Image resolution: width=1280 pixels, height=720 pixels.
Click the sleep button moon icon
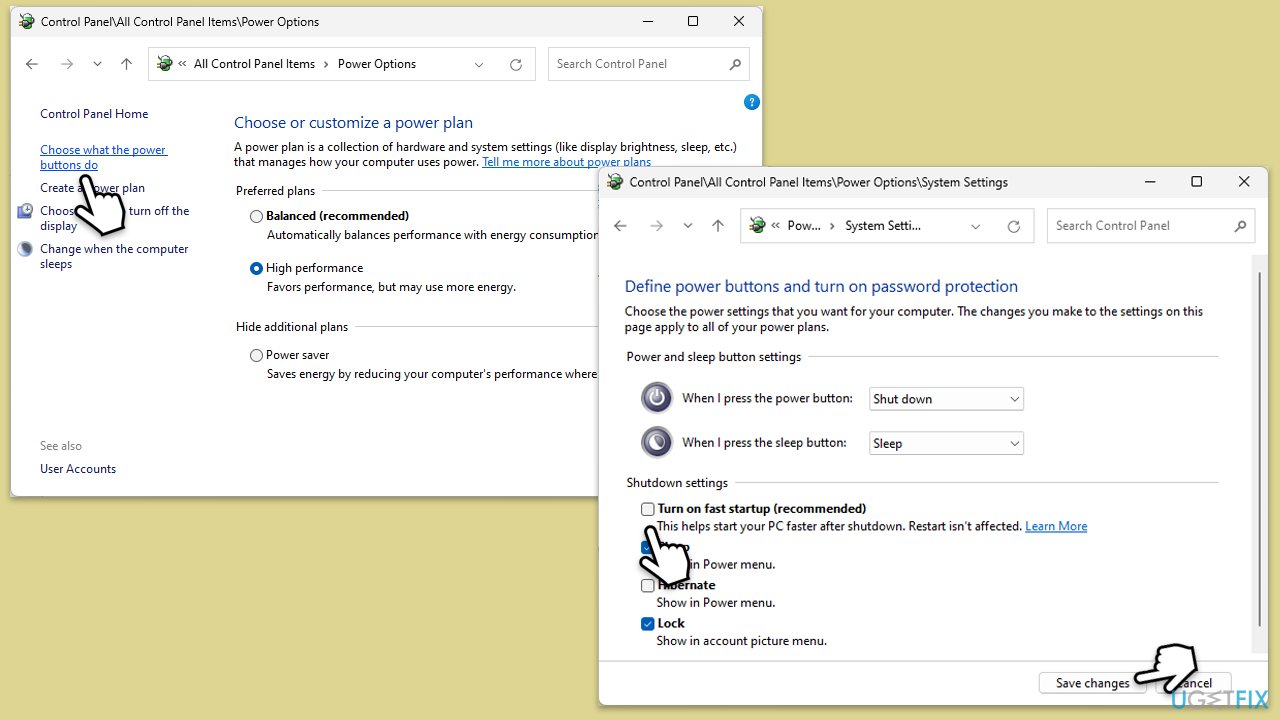click(657, 442)
